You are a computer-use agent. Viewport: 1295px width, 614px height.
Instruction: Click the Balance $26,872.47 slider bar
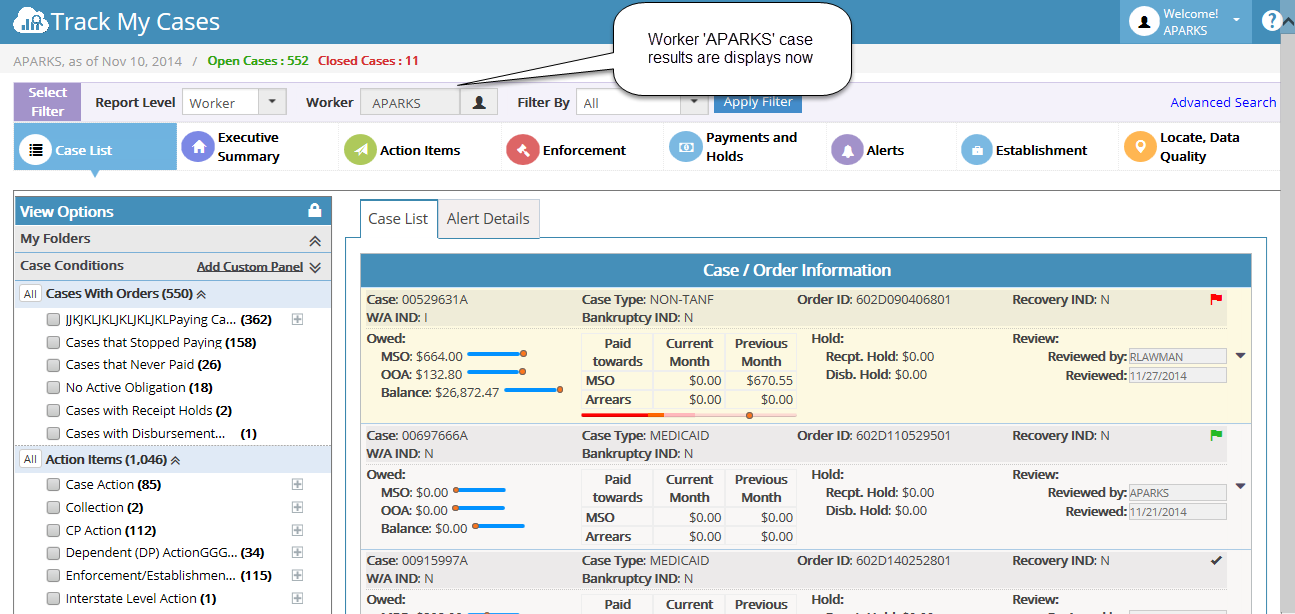pyautogui.click(x=533, y=390)
